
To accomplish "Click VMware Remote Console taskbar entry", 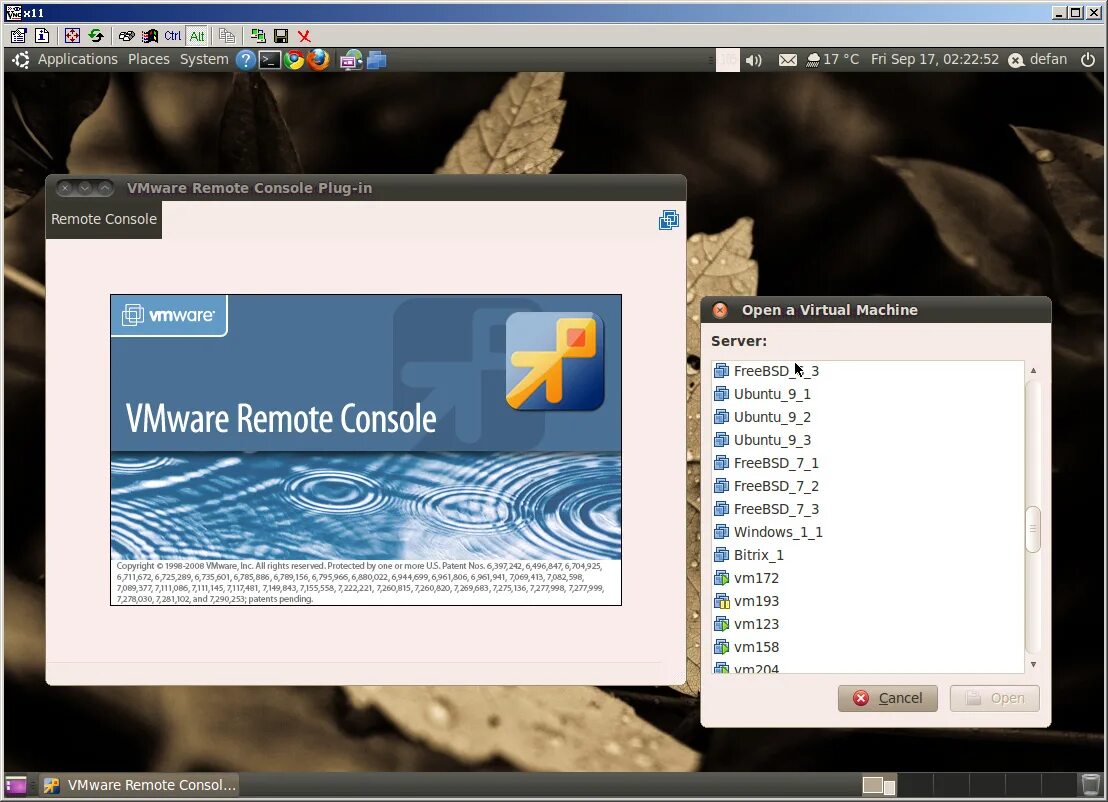I will [138, 785].
